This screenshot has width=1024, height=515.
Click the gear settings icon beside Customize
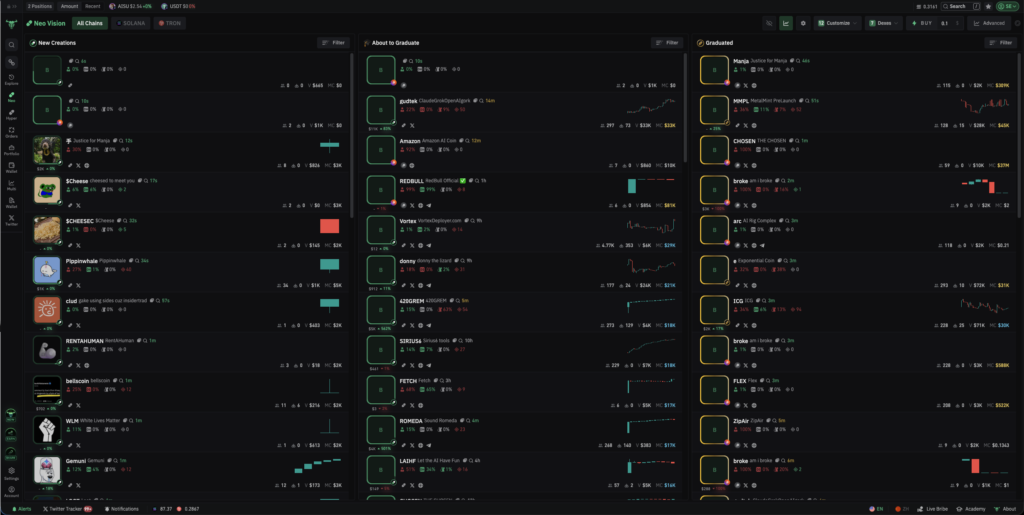point(803,23)
